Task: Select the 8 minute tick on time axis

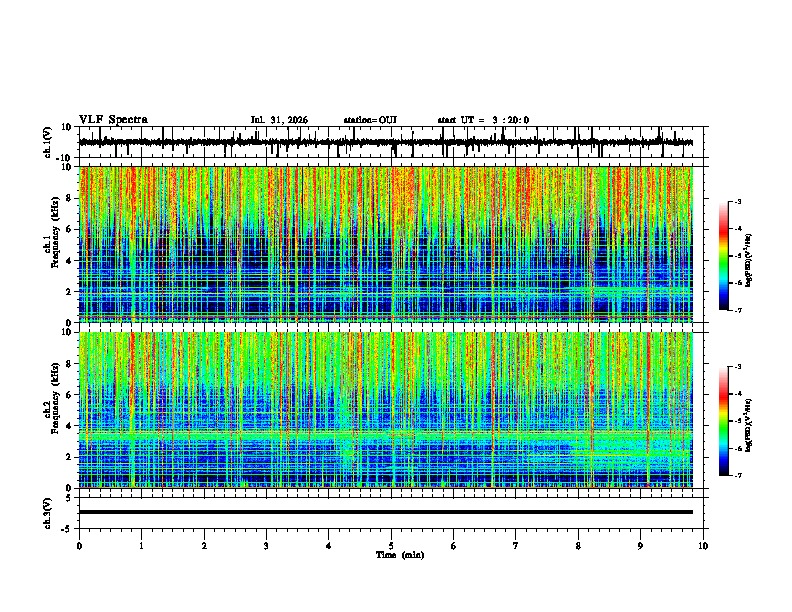Action: point(578,546)
